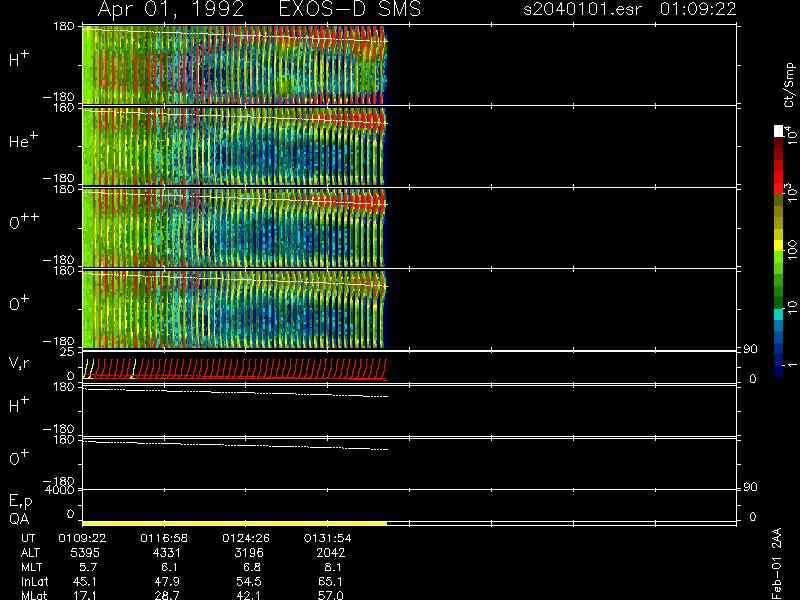The image size is (800, 600).
Task: Click the altitude value '5395'
Action: (x=85, y=553)
